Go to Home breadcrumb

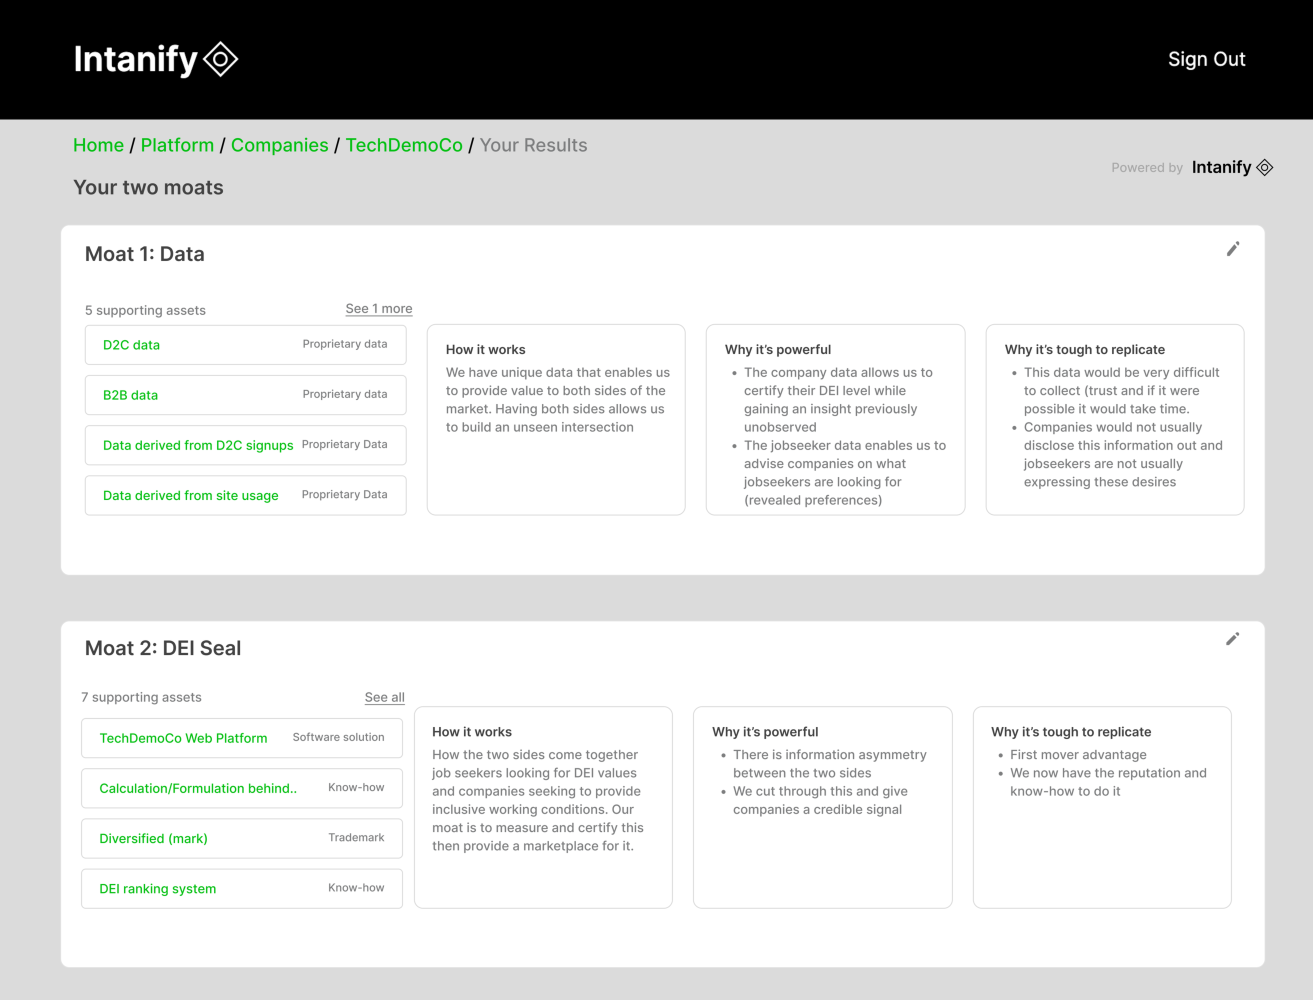click(x=98, y=145)
